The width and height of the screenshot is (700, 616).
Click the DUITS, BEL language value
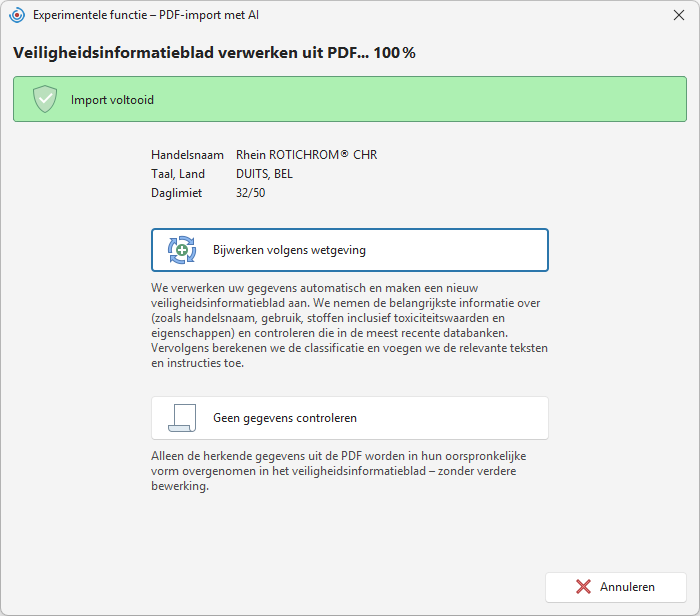point(264,174)
